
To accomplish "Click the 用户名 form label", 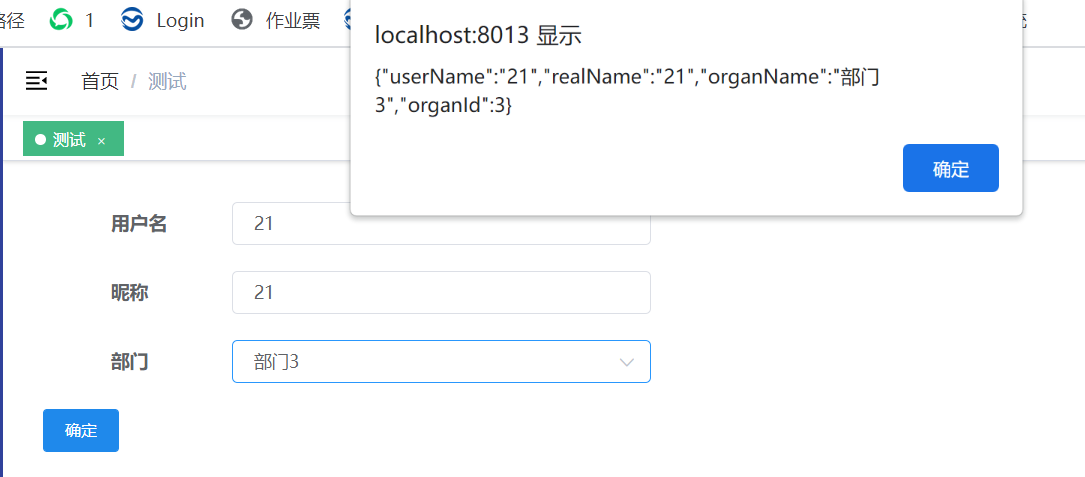I will point(139,224).
